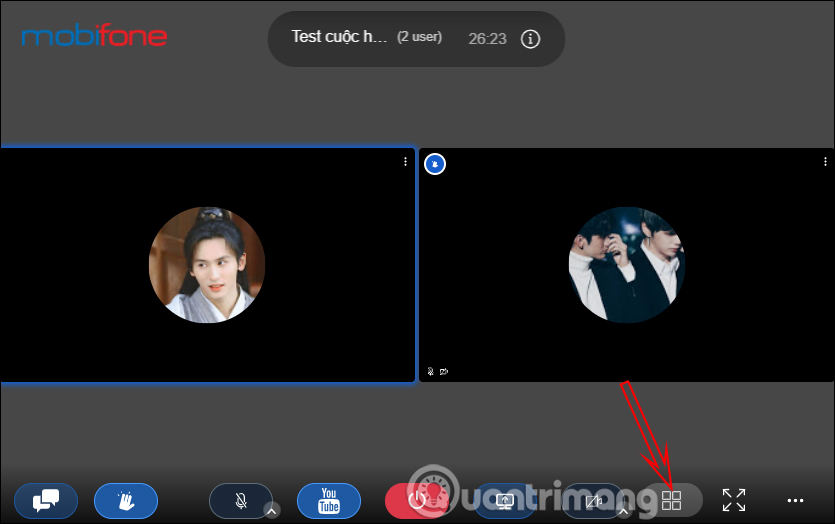Expand audio options chevron beside microphone

272,511
